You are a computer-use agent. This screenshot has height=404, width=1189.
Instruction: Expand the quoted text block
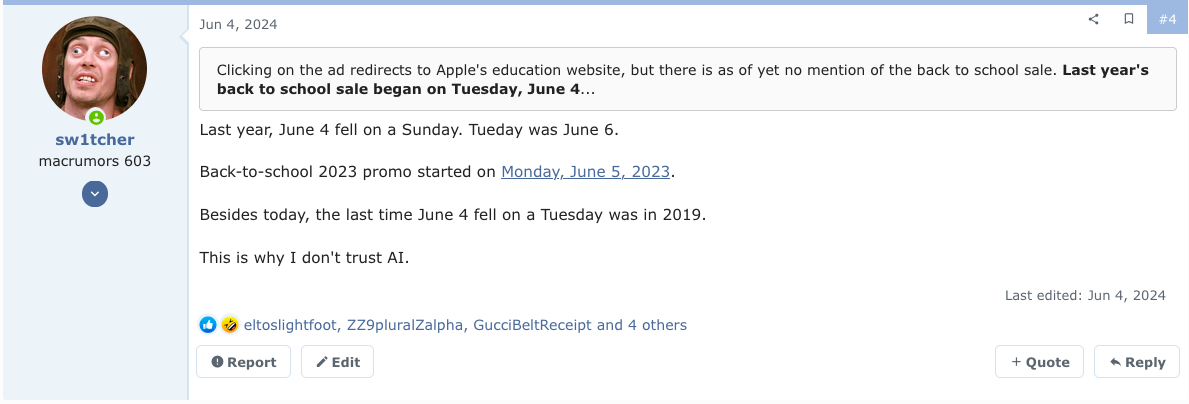point(687,79)
